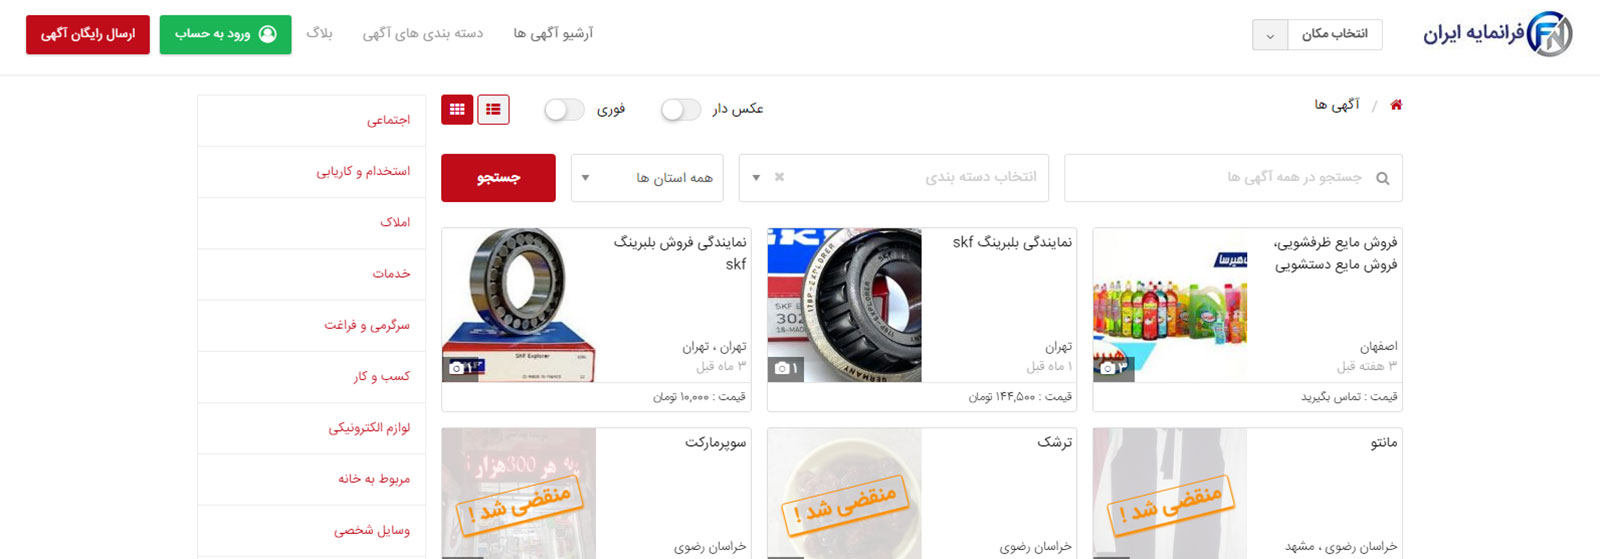Select the املاک sidebar category

click(x=395, y=222)
